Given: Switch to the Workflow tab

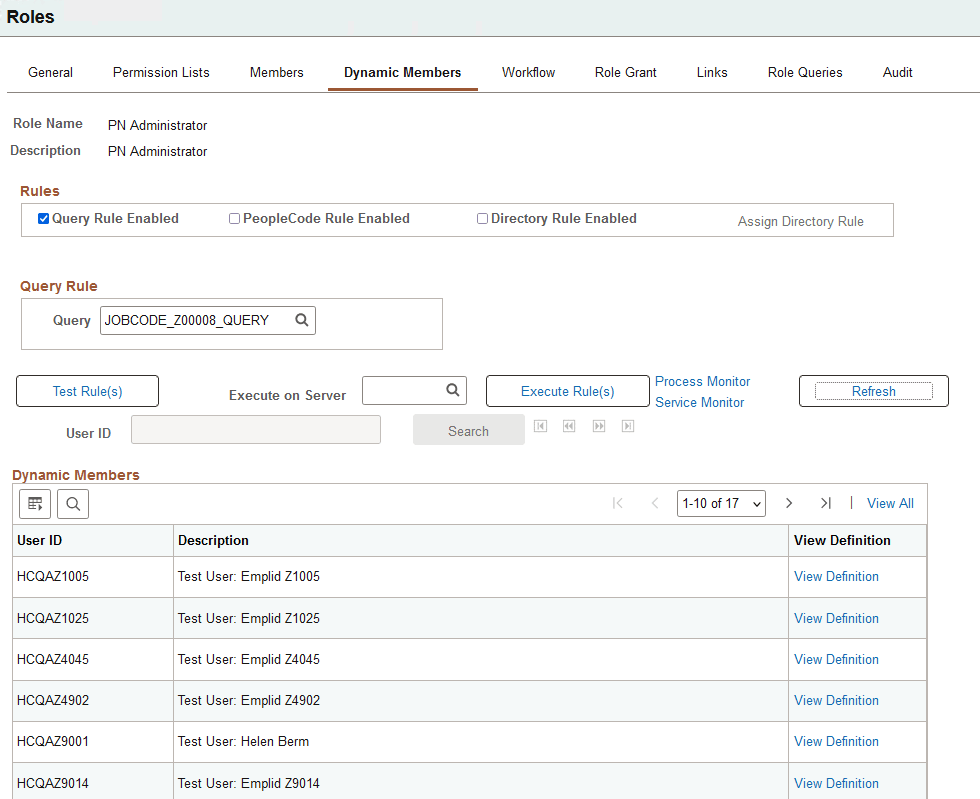Looking at the screenshot, I should click(528, 72).
